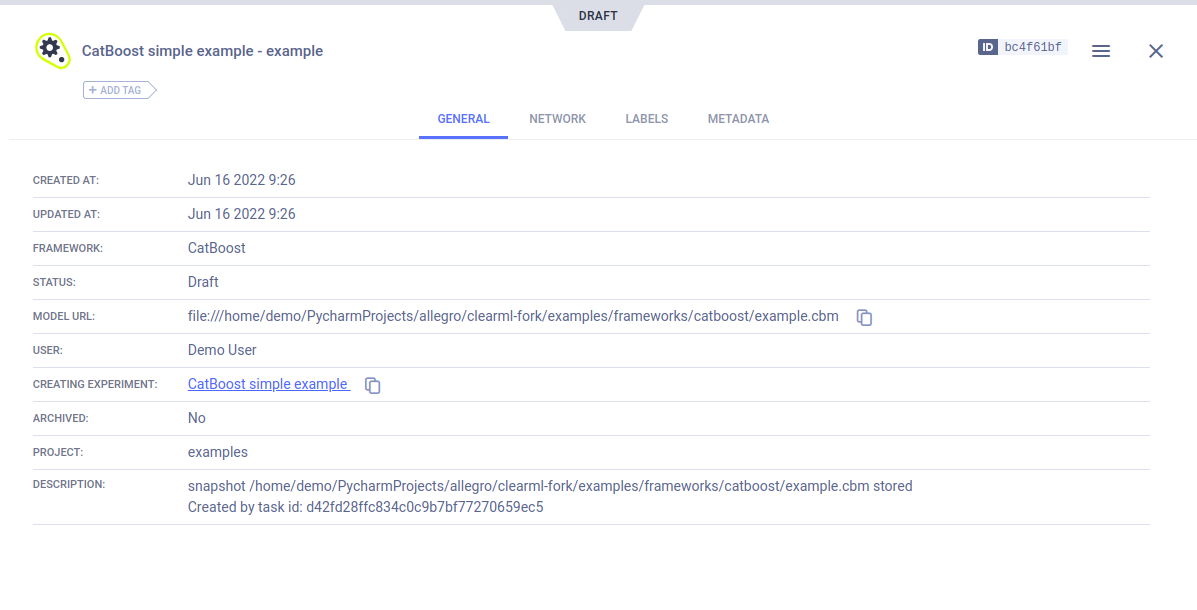Copy the model URL with the copy icon

pos(865,317)
